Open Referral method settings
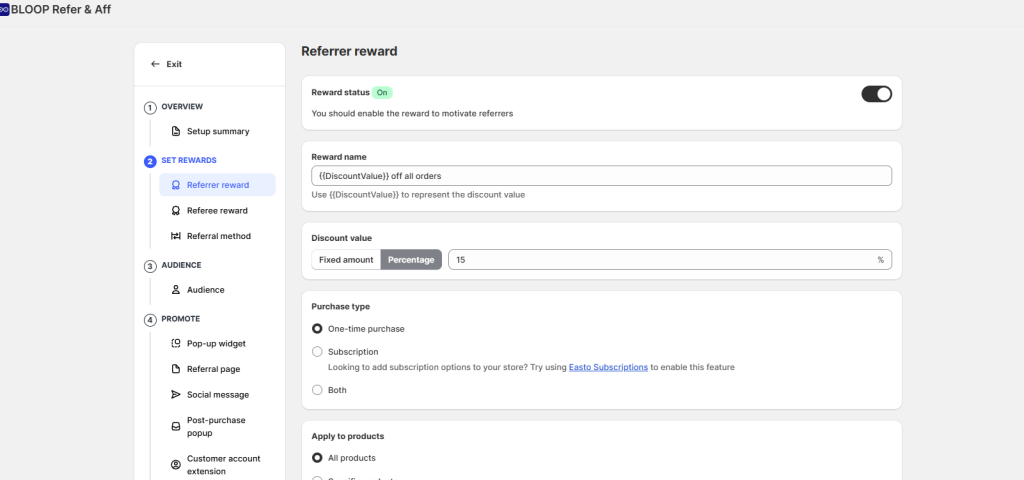 [217, 236]
